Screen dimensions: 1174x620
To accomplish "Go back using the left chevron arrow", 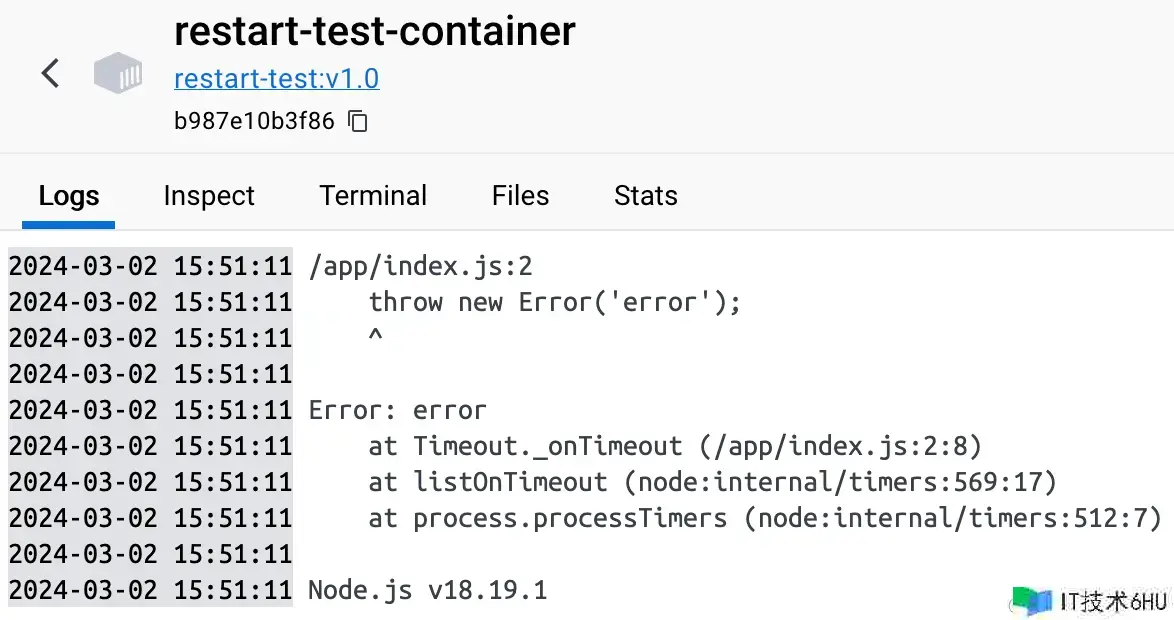I will [50, 73].
